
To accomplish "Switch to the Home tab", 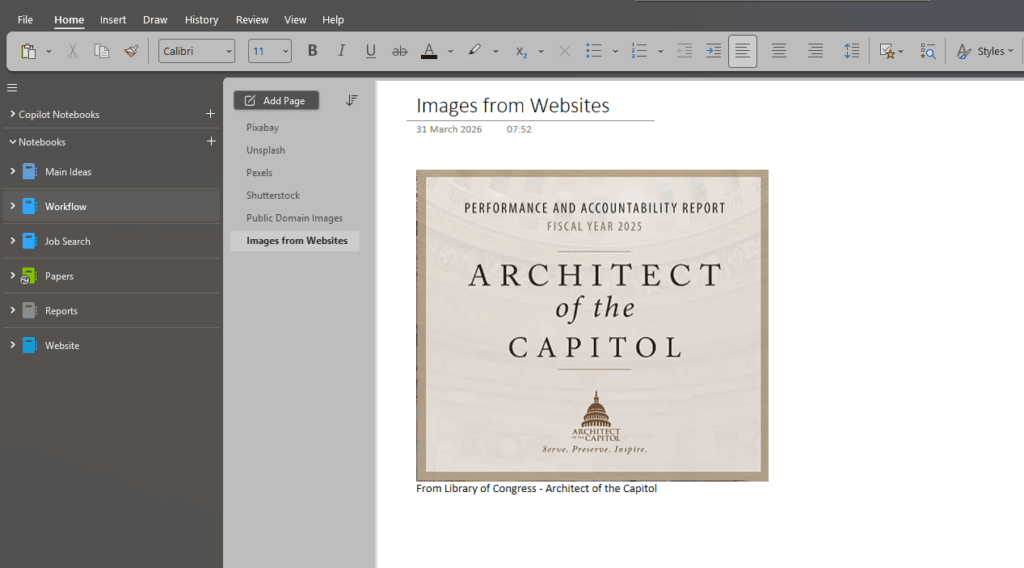I will [69, 20].
